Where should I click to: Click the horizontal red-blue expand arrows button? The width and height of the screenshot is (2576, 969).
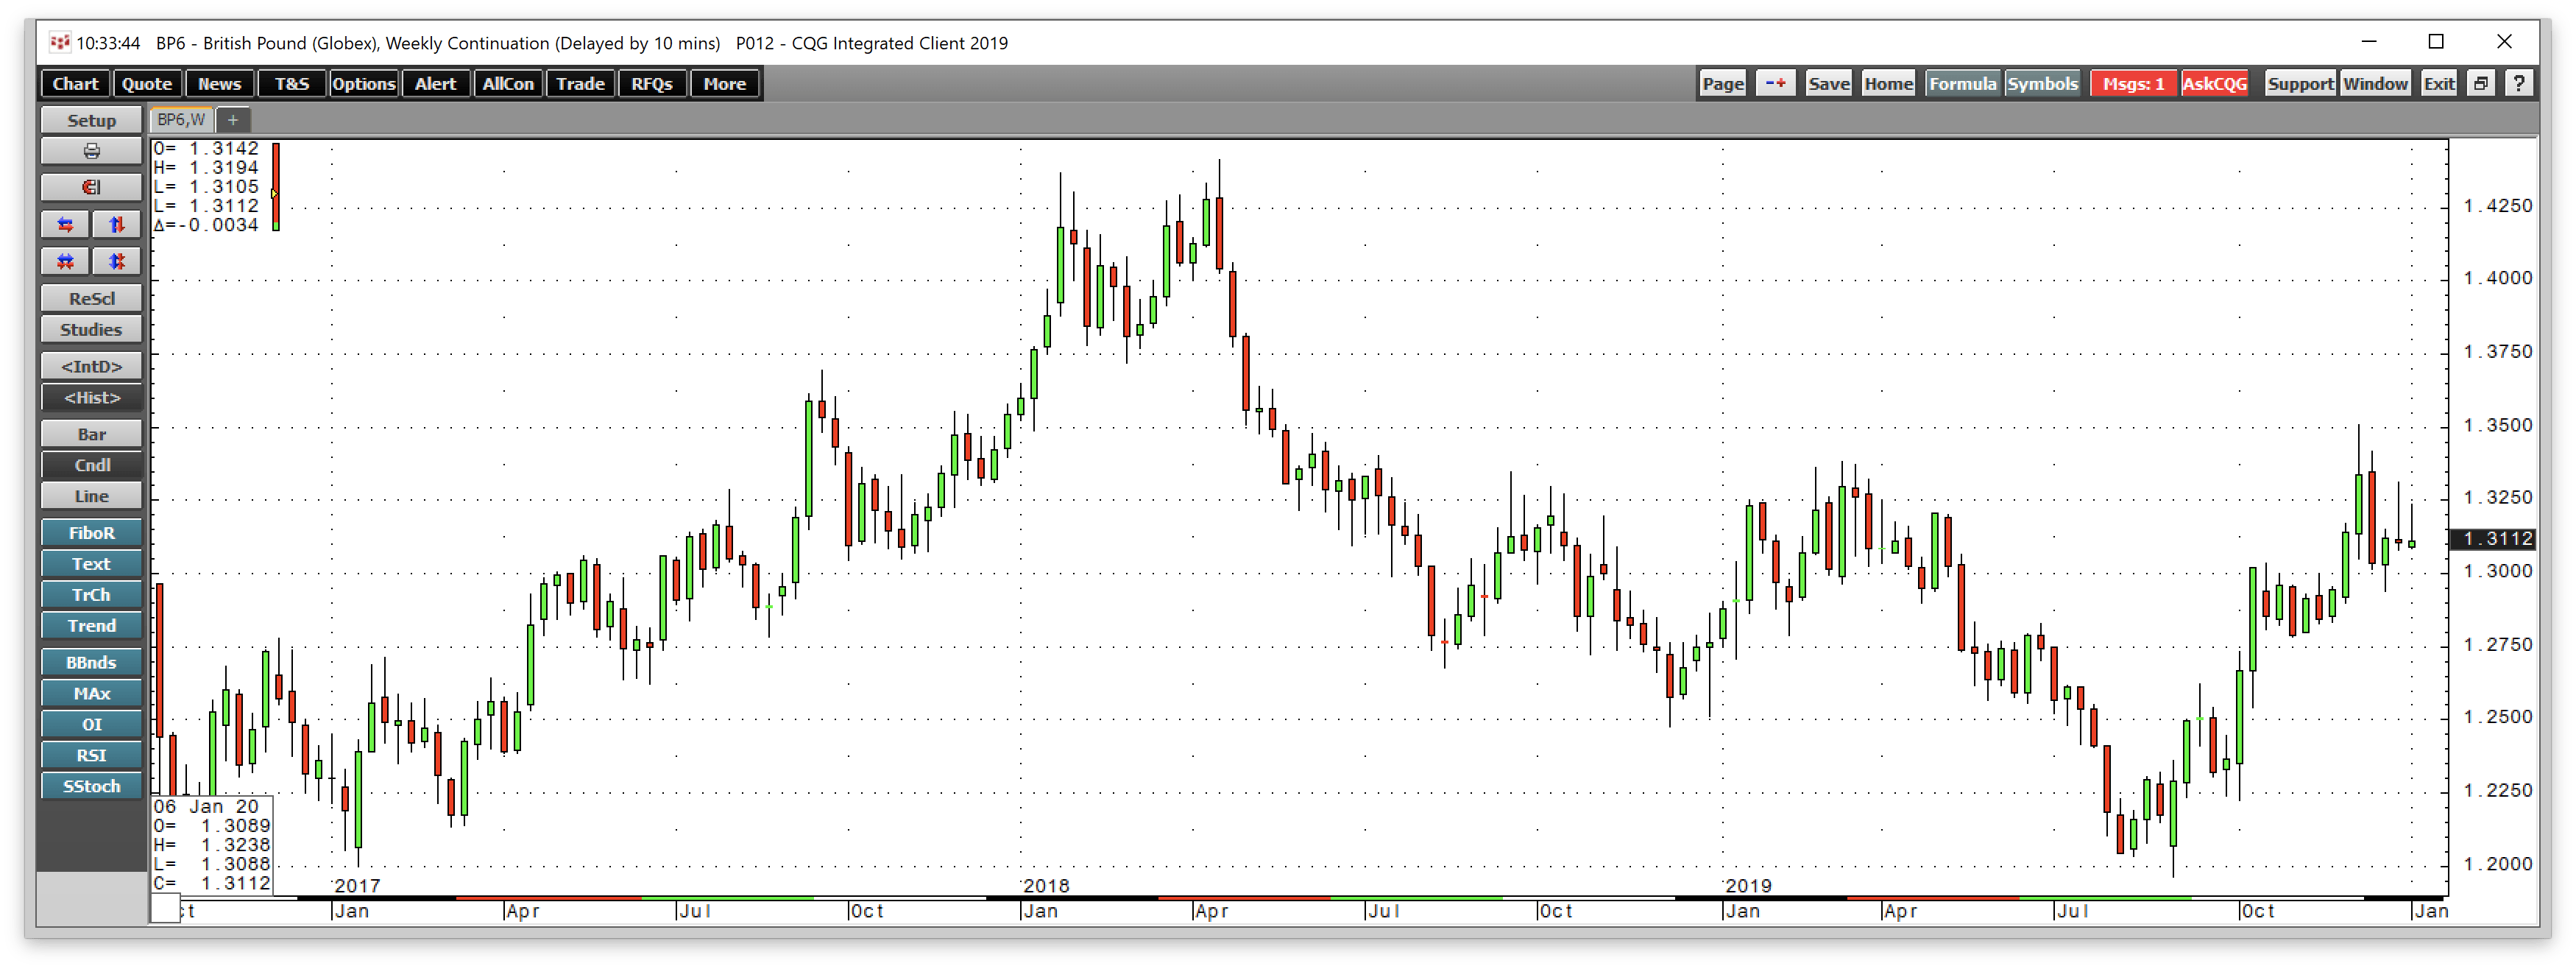66,225
